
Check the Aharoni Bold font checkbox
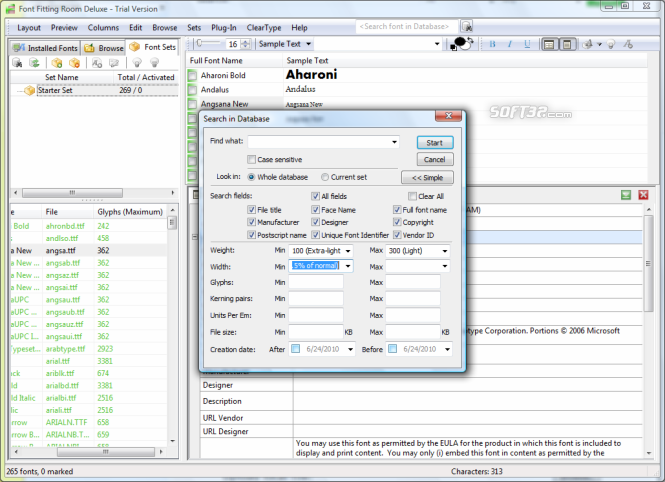click(x=193, y=75)
